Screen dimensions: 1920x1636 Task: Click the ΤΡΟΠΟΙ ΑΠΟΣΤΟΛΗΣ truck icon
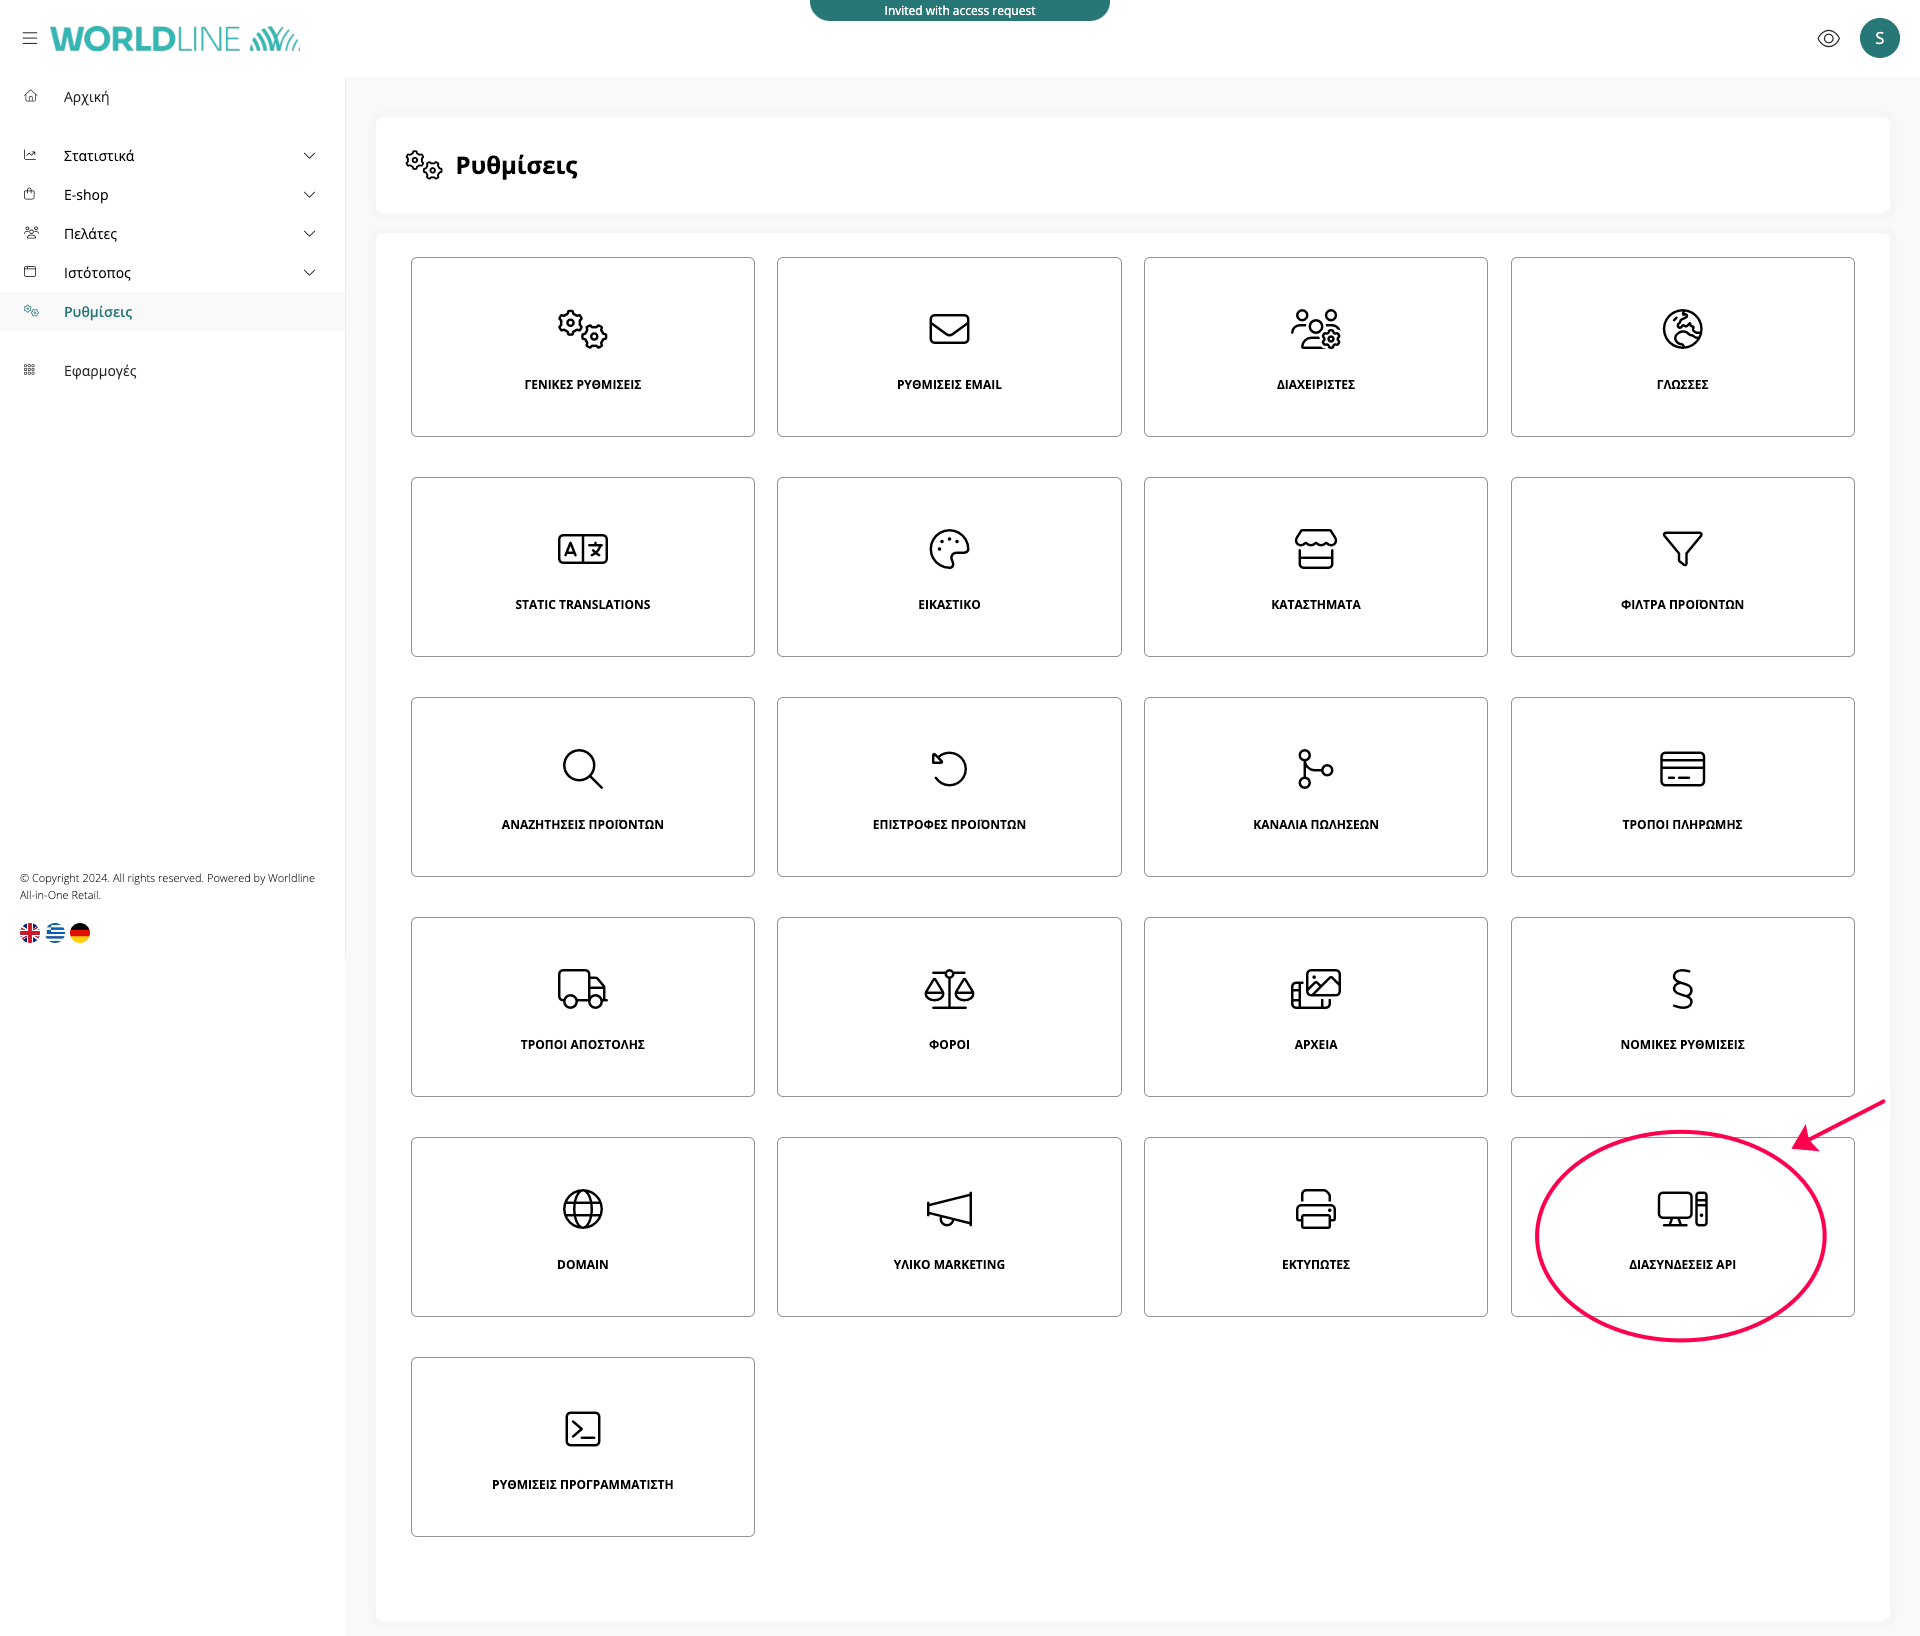(x=582, y=989)
